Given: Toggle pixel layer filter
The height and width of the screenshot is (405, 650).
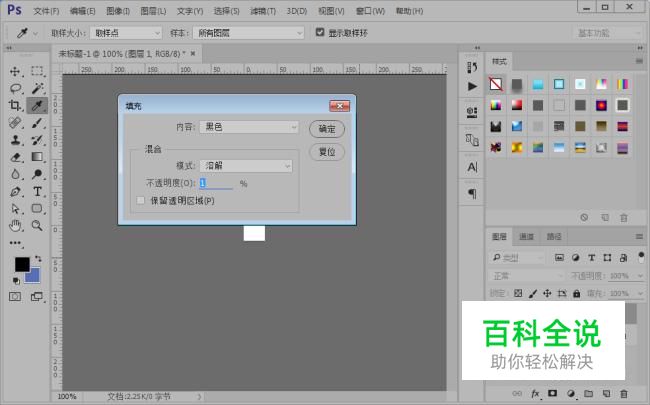Looking at the screenshot, I should click(559, 258).
